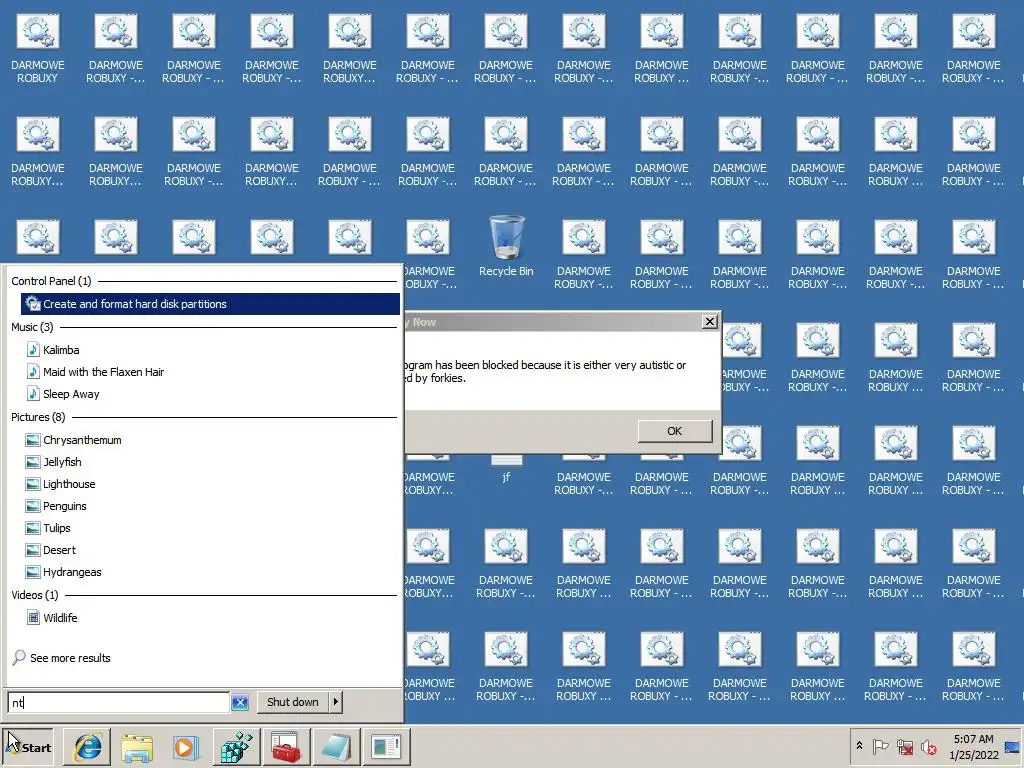Click the red toolbox icon in taskbar

pyautogui.click(x=286, y=747)
